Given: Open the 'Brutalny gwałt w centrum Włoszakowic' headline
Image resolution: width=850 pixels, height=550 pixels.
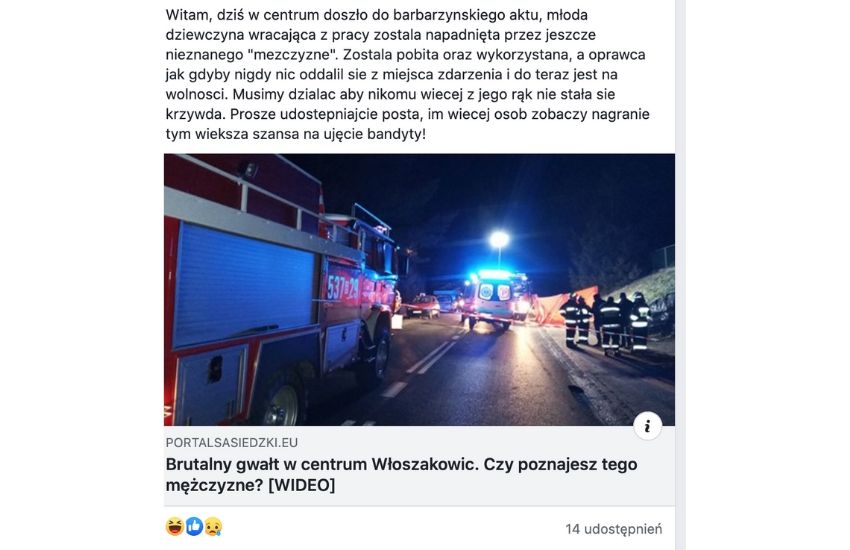Looking at the screenshot, I should pyautogui.click(x=401, y=474).
